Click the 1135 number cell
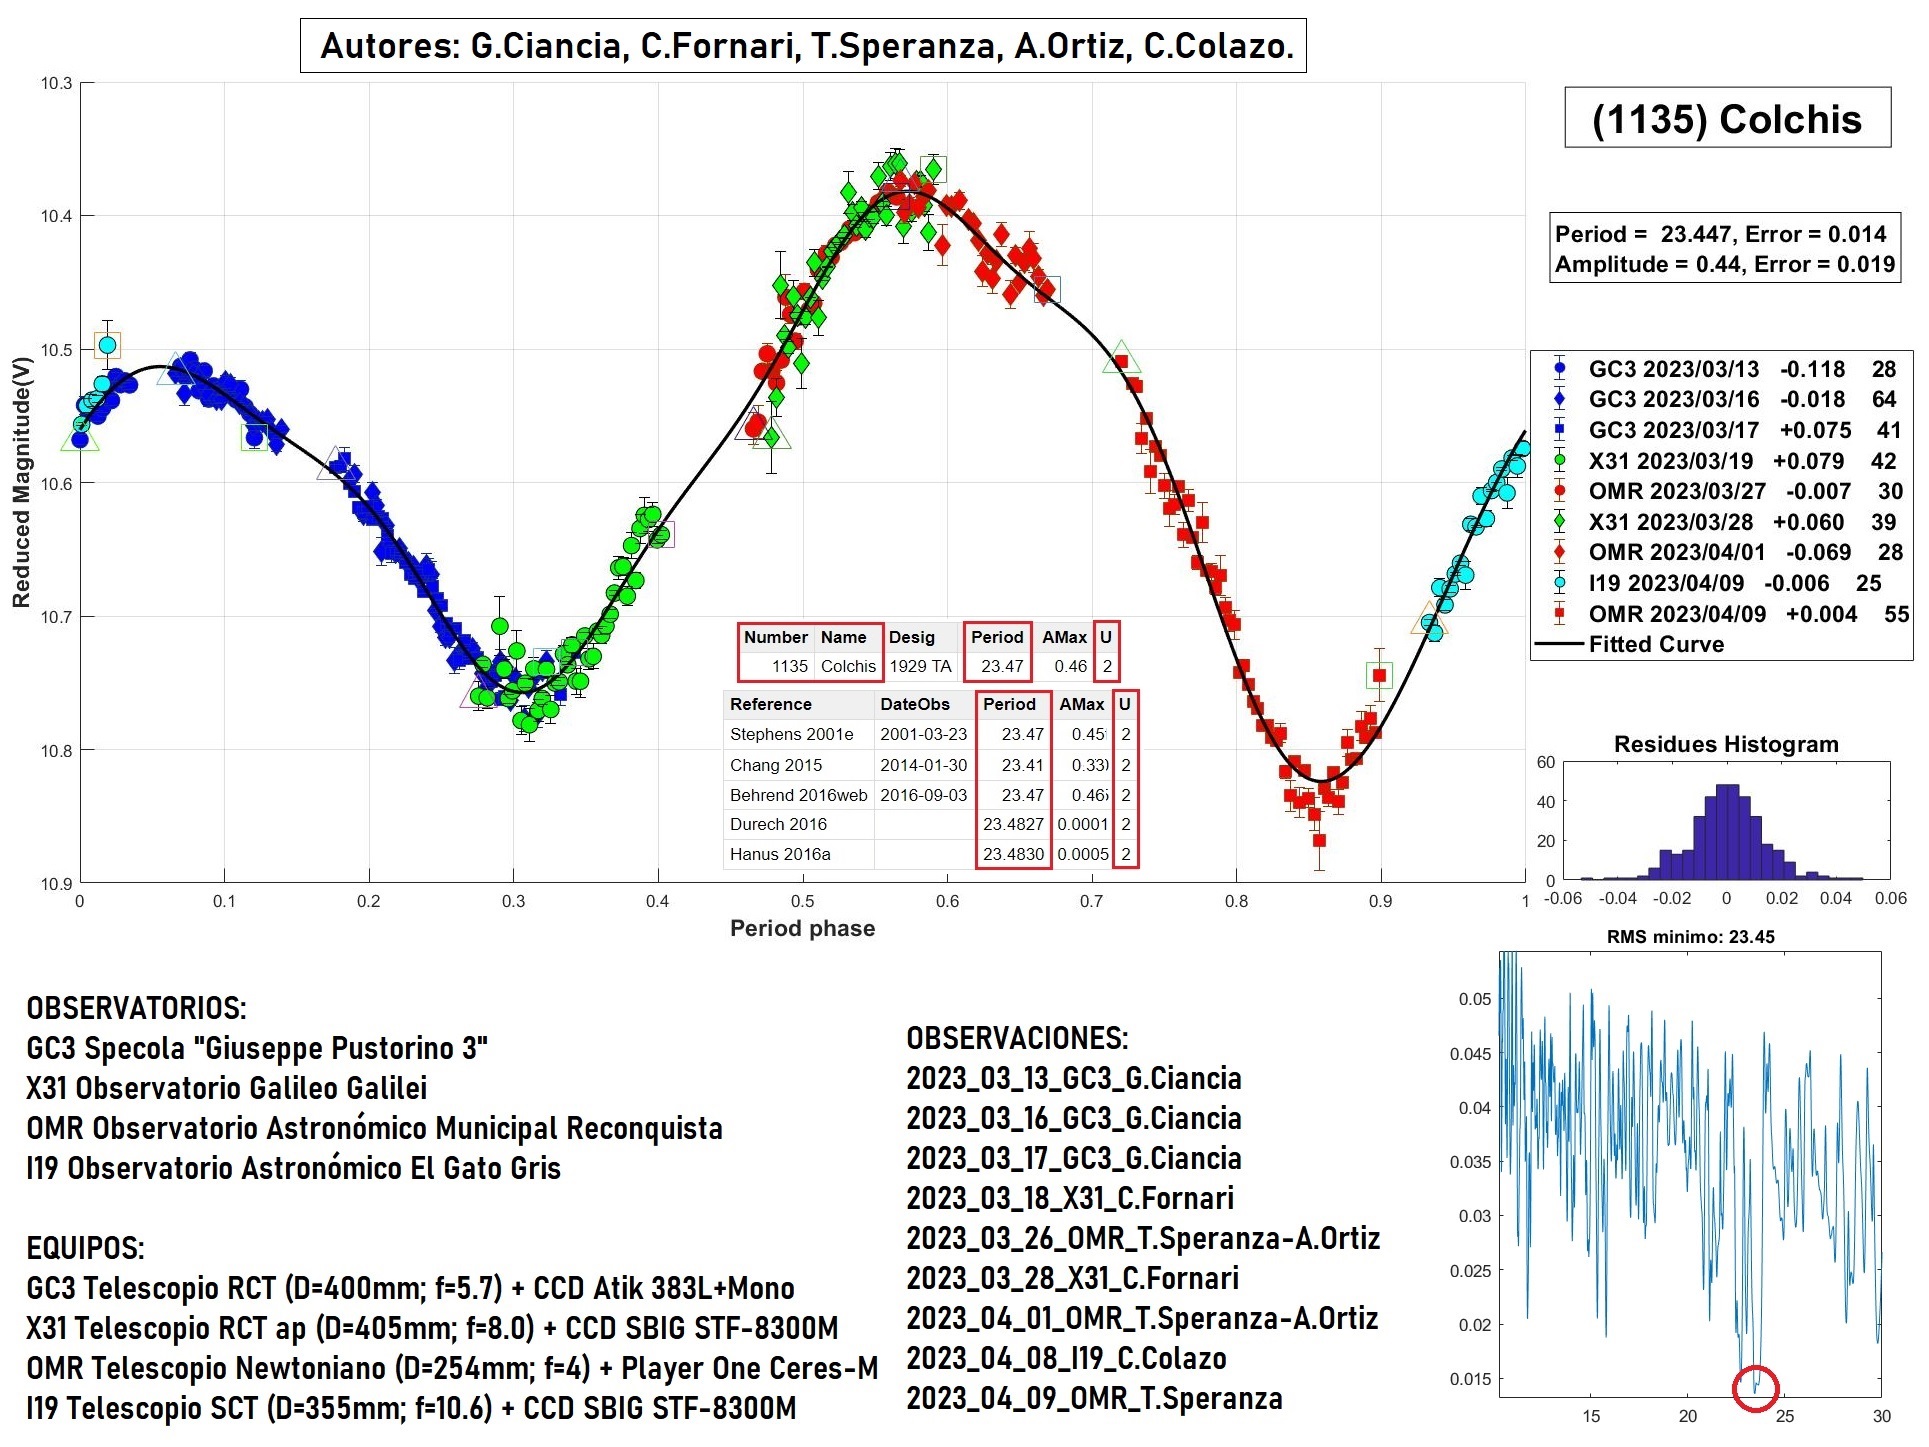Viewport: 1929px width, 1447px height. click(x=777, y=666)
